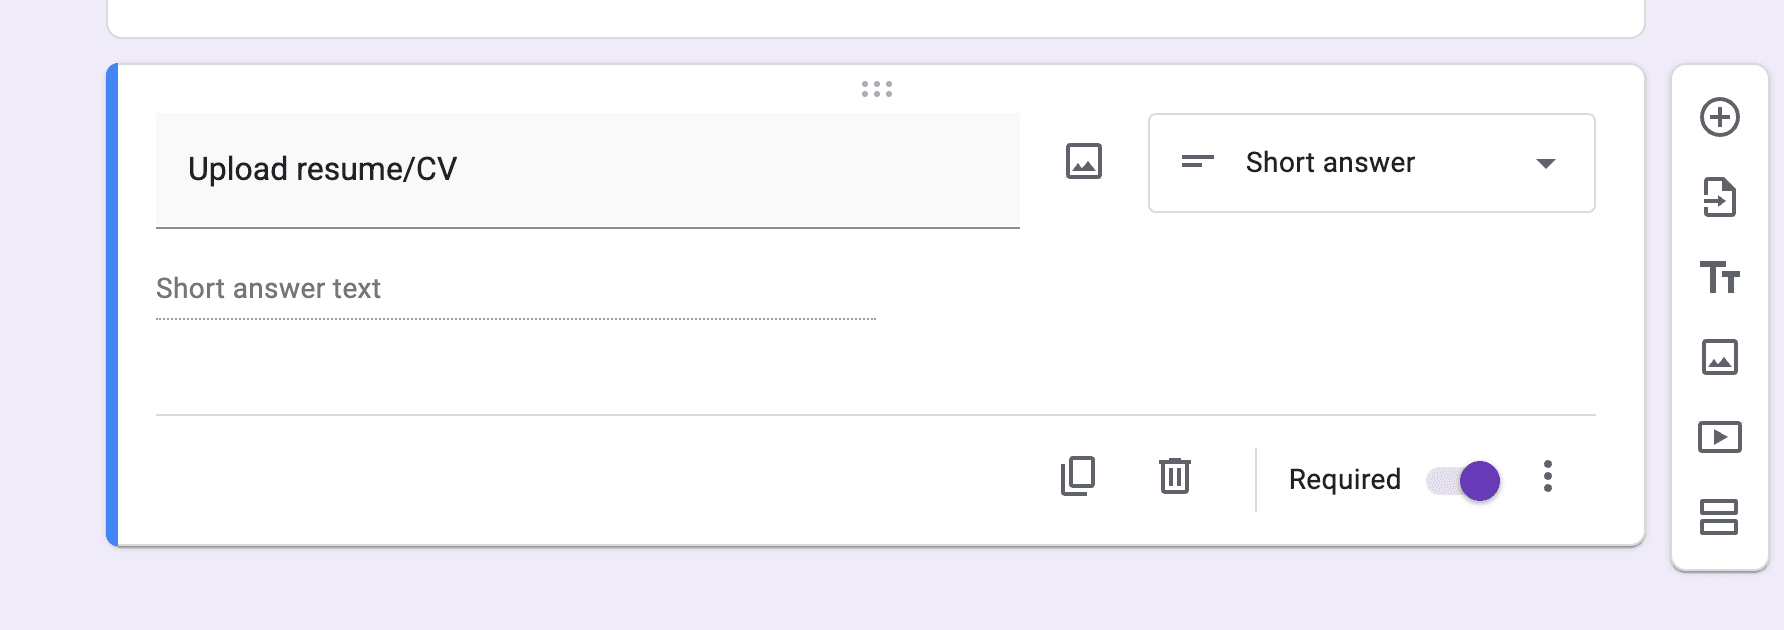Click the question drag handle dots
Screen dimensions: 1784x630
coord(876,90)
